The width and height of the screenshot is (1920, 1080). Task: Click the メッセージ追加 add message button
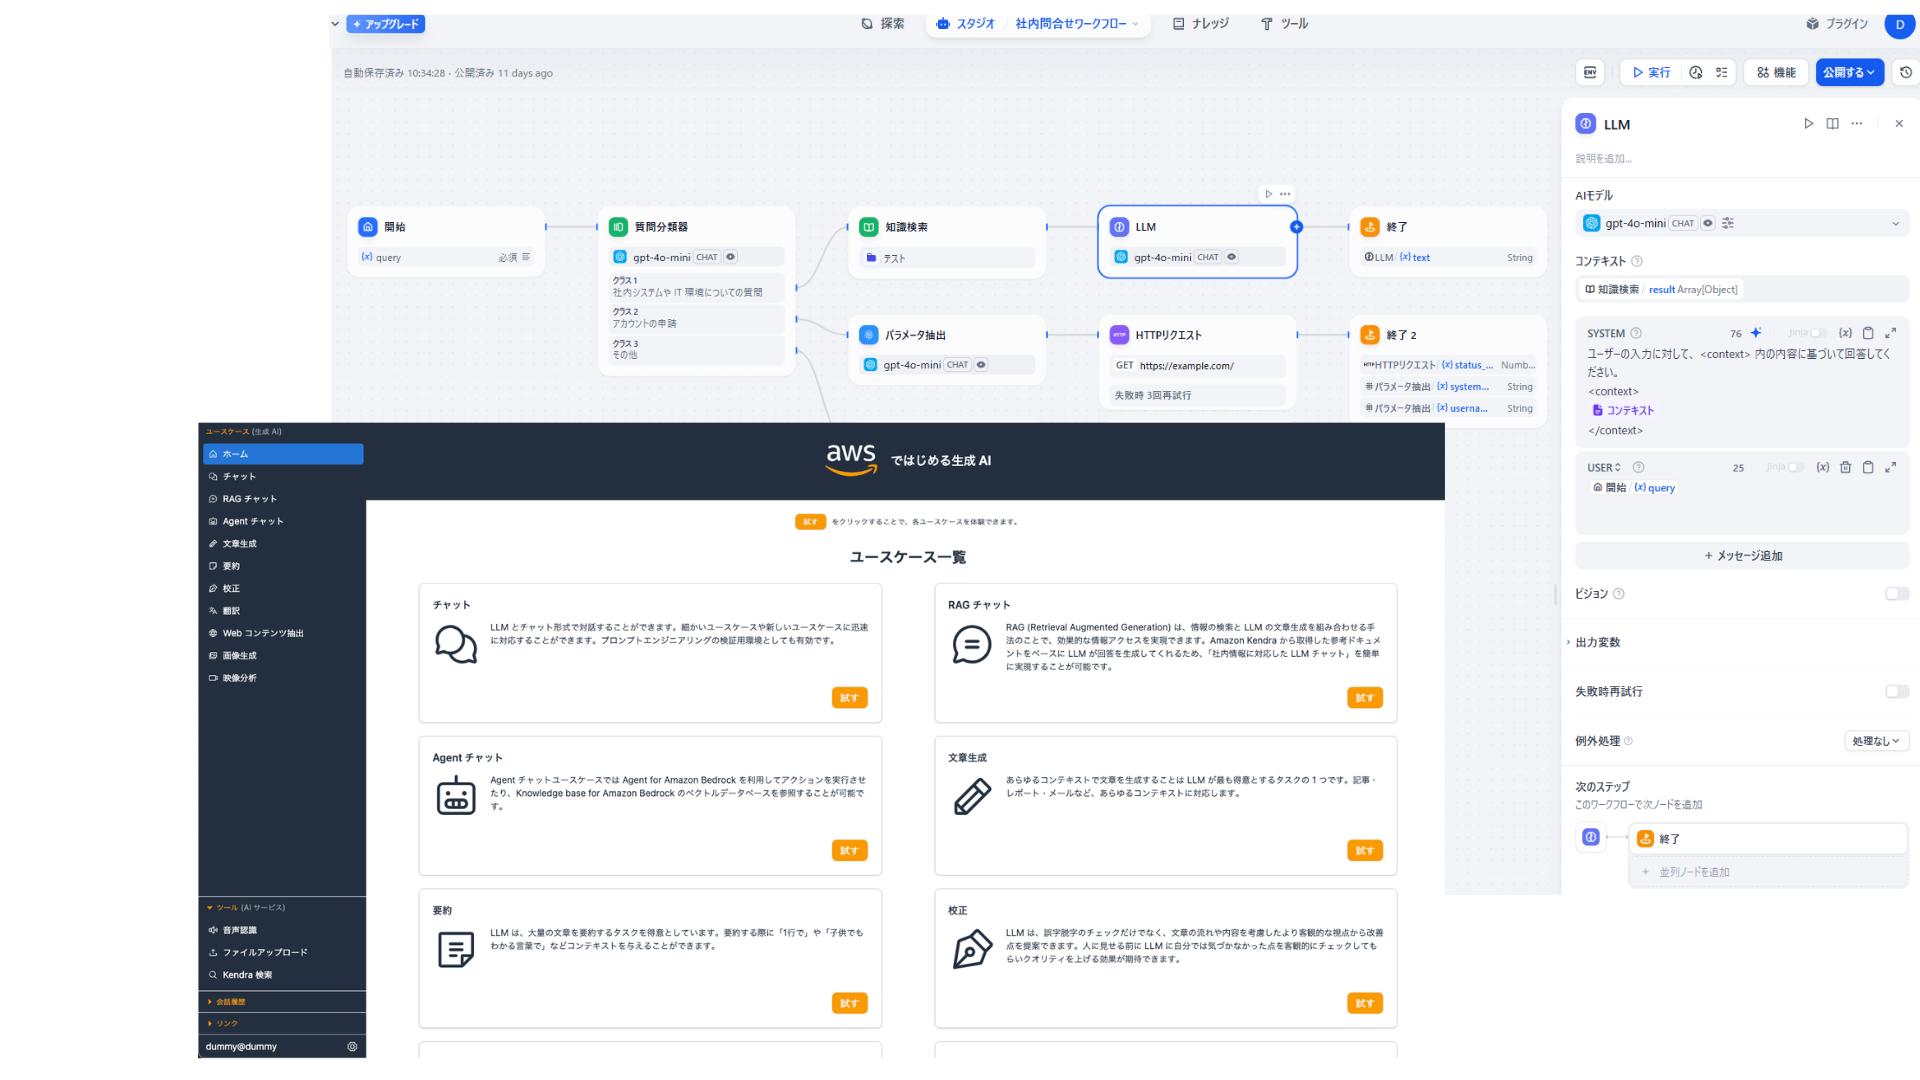pyautogui.click(x=1742, y=556)
